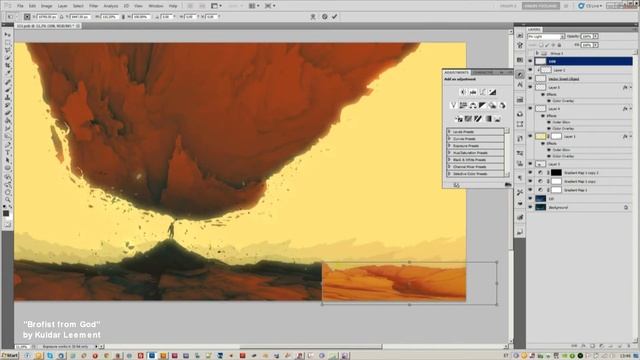Add a Curves adjustment from the icons

pyautogui.click(x=483, y=92)
